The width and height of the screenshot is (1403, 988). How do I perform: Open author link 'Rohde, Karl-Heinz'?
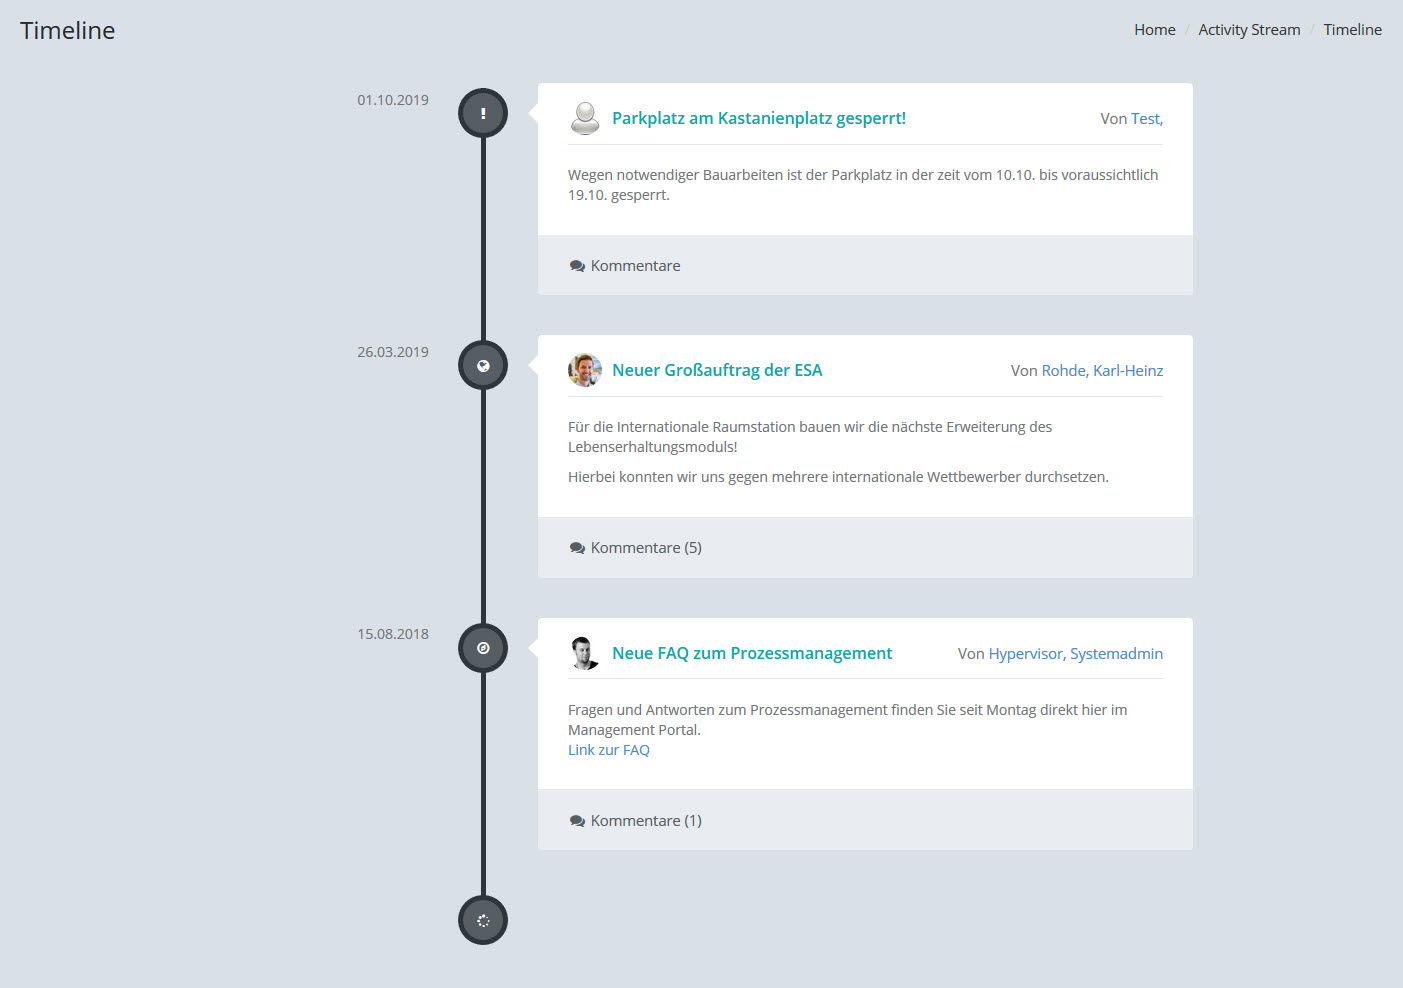[x=1102, y=370]
